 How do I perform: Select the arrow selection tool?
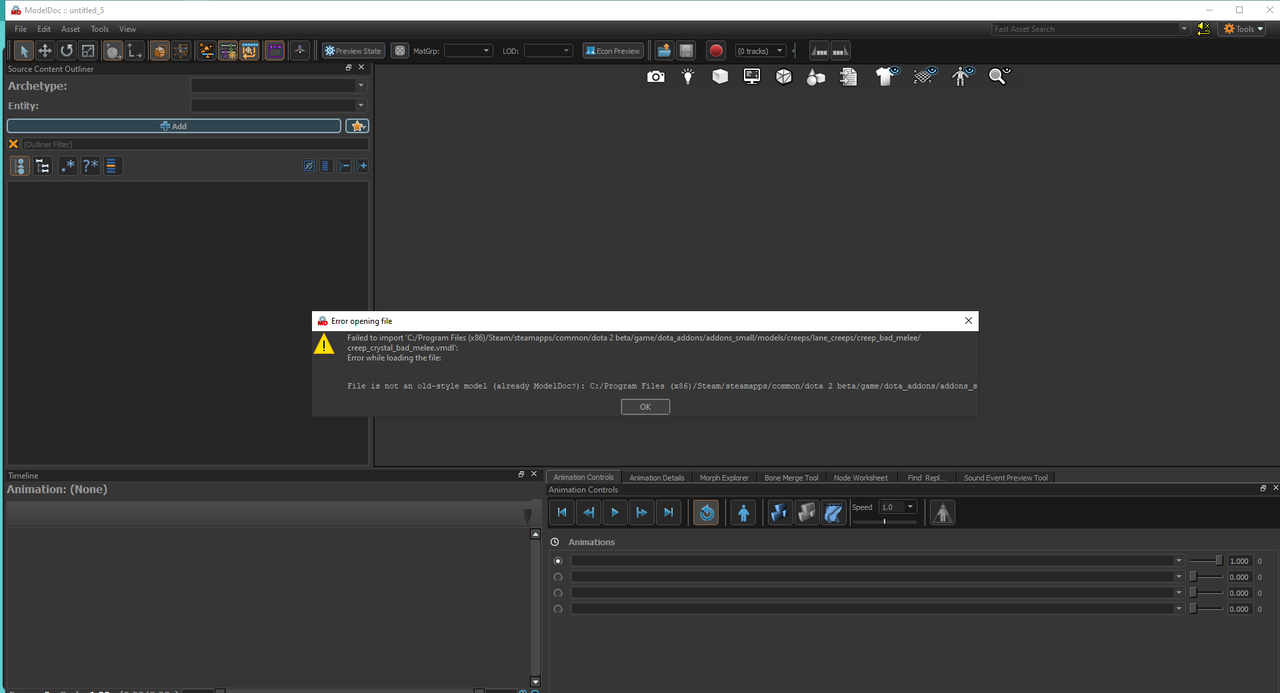pyautogui.click(x=23, y=50)
